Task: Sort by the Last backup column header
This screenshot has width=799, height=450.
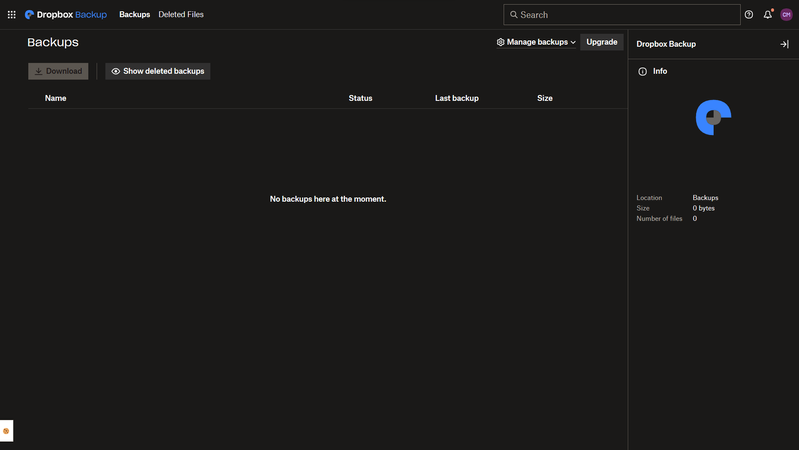Action: pos(457,98)
